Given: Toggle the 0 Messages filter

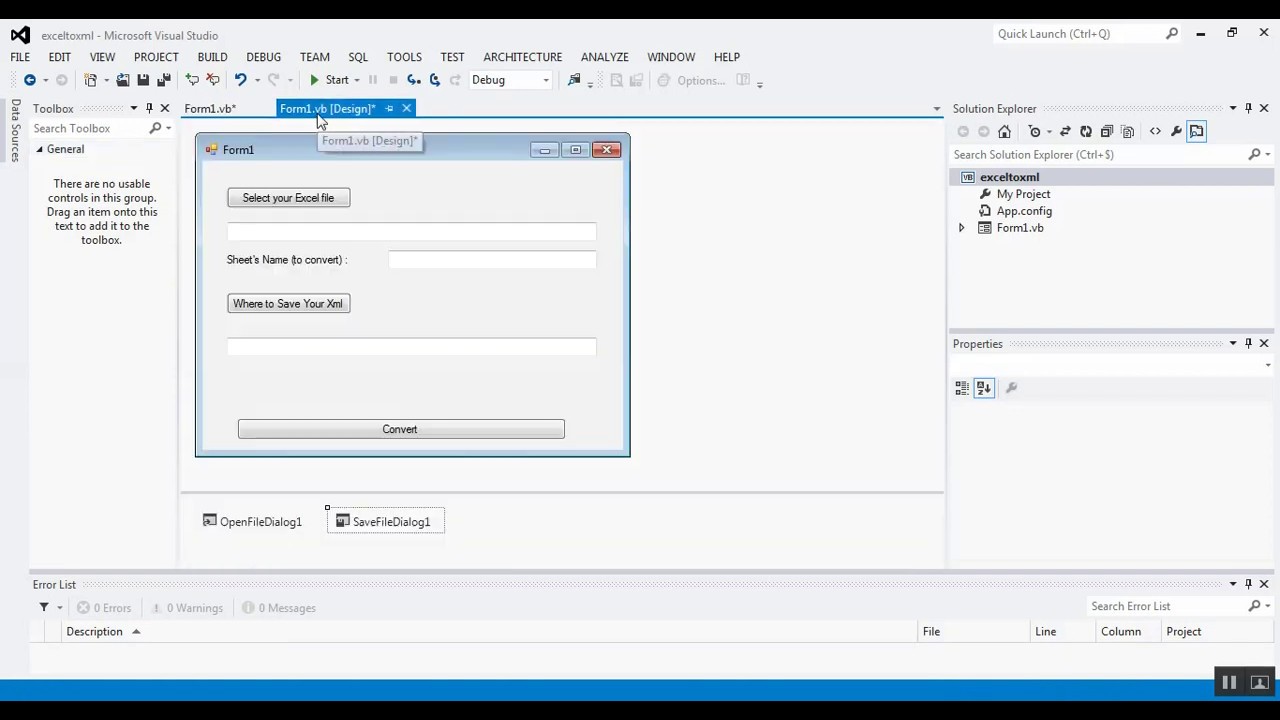Looking at the screenshot, I should pos(279,608).
